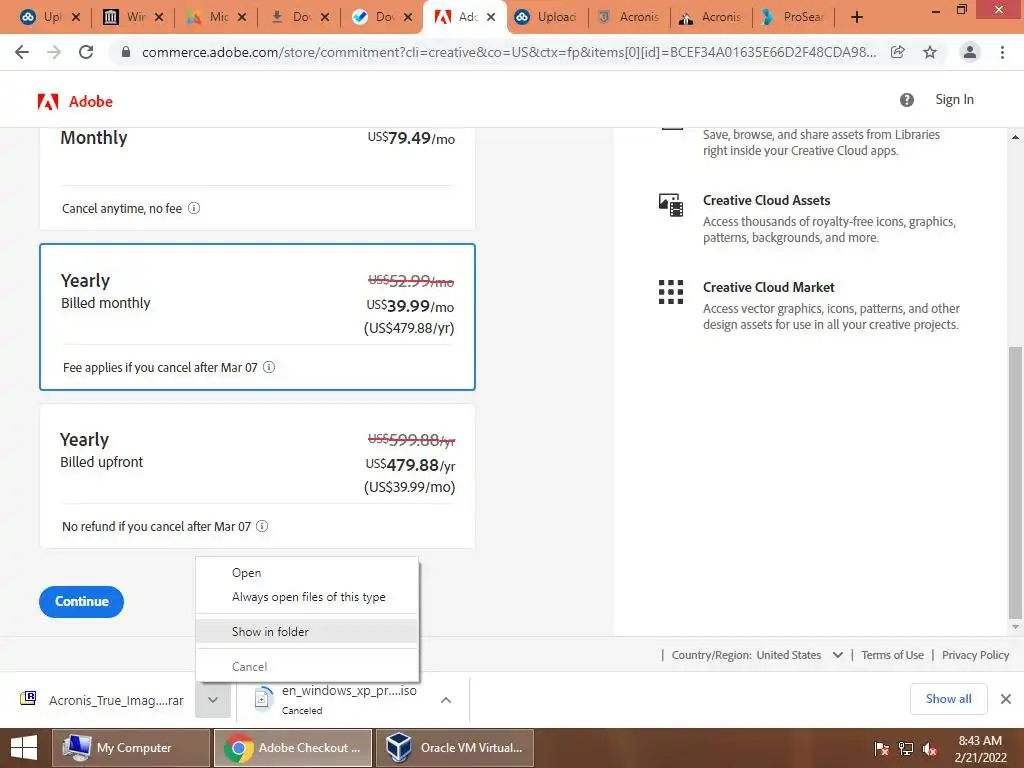
Task: Open a new tab with plus button
Action: [x=857, y=17]
